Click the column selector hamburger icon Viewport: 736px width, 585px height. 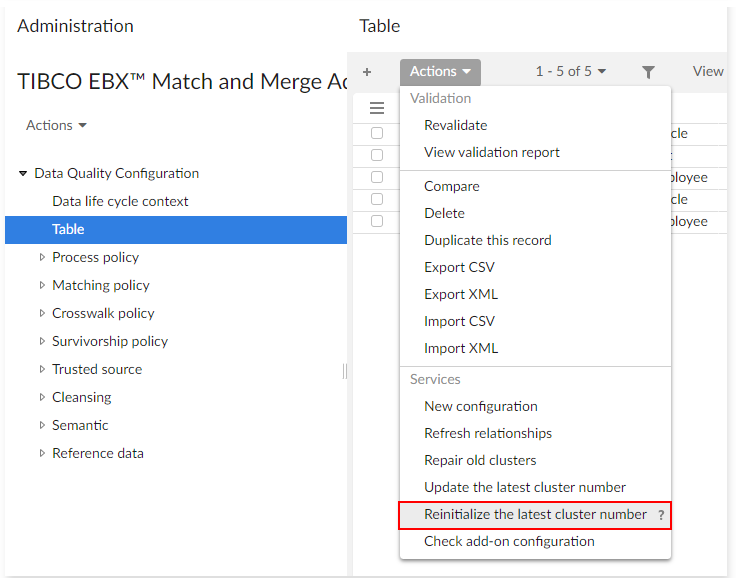377,108
